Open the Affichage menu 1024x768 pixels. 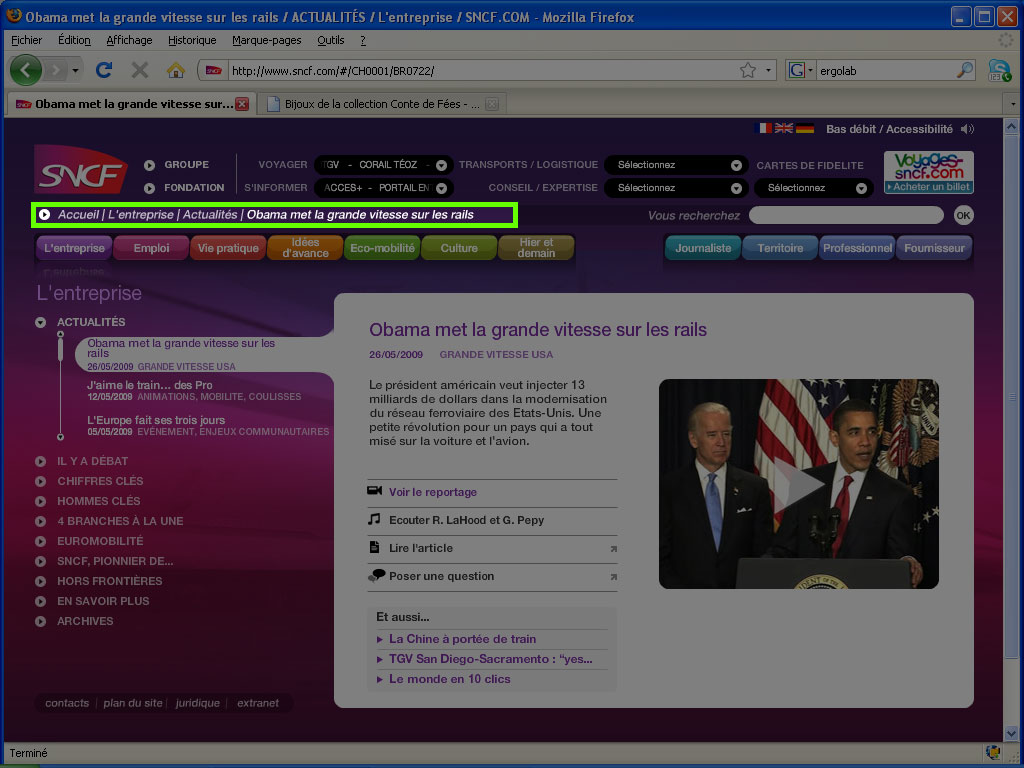[x=129, y=40]
